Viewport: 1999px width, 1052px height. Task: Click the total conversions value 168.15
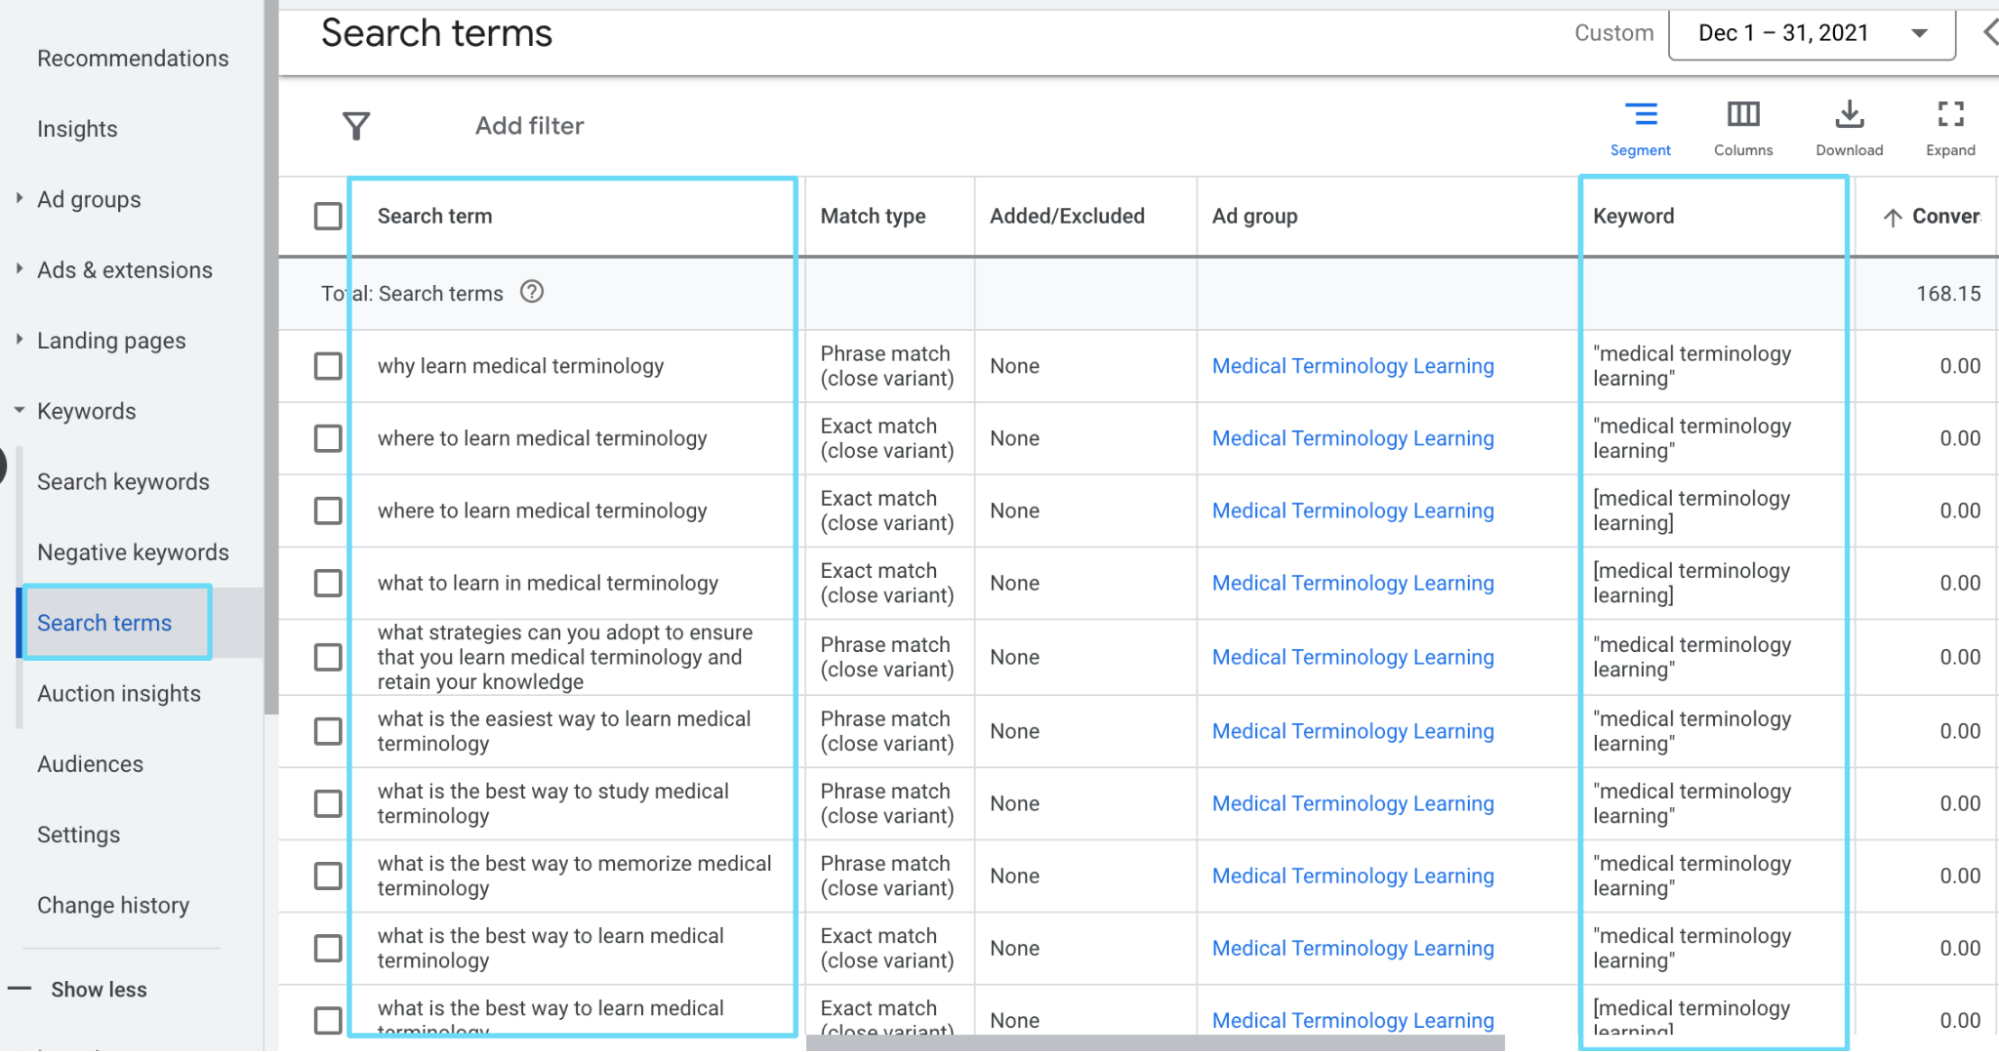click(x=1948, y=294)
